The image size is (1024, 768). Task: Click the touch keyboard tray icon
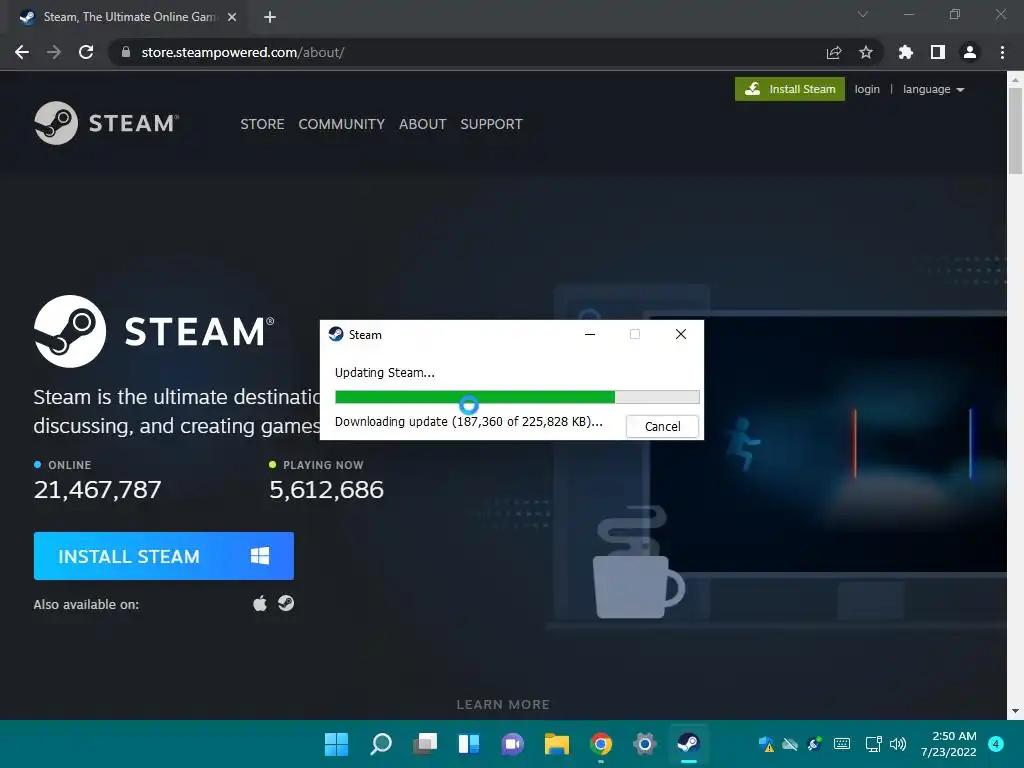point(842,744)
